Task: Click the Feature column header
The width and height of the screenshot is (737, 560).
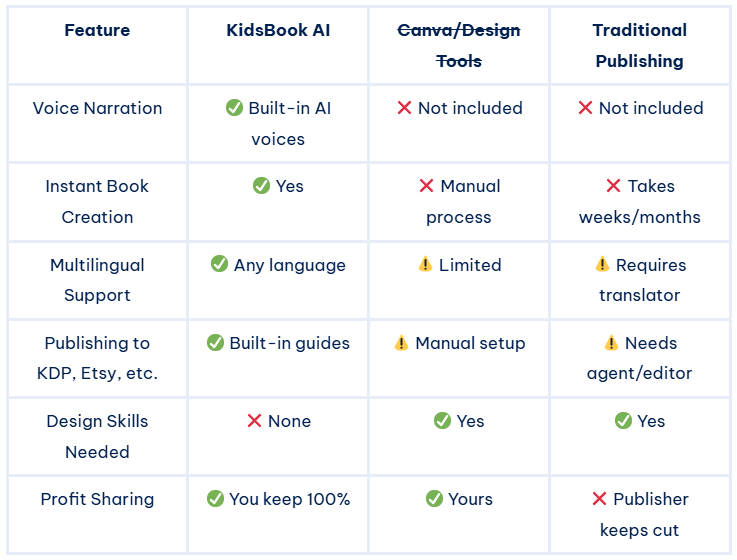Action: (97, 30)
